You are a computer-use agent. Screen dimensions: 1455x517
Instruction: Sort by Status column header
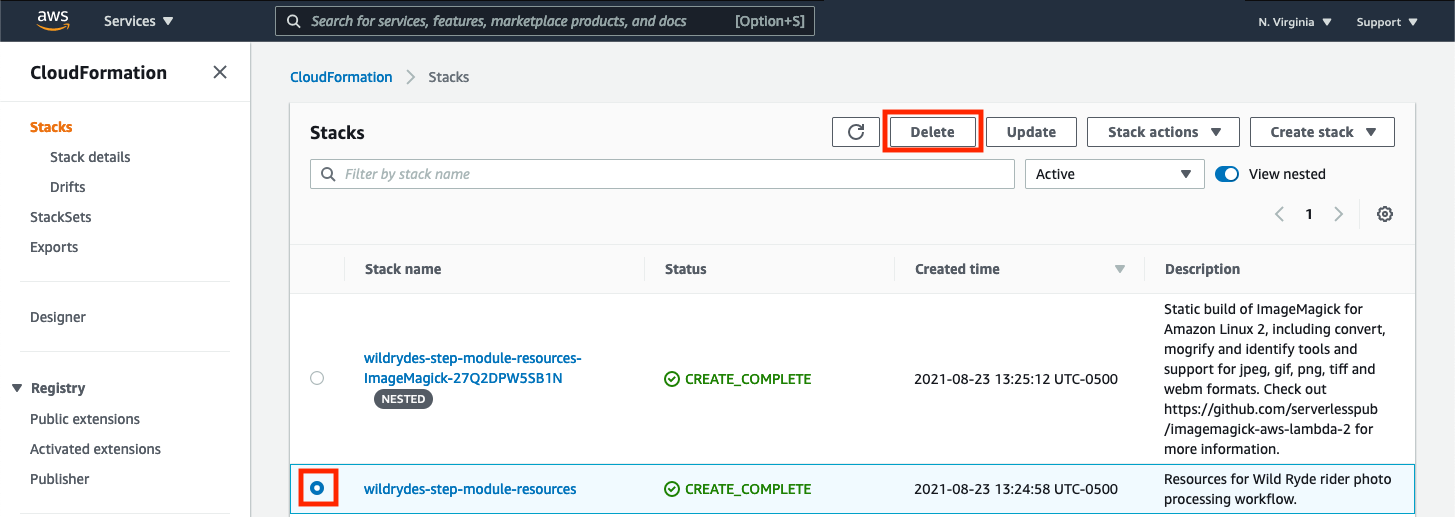pos(686,269)
